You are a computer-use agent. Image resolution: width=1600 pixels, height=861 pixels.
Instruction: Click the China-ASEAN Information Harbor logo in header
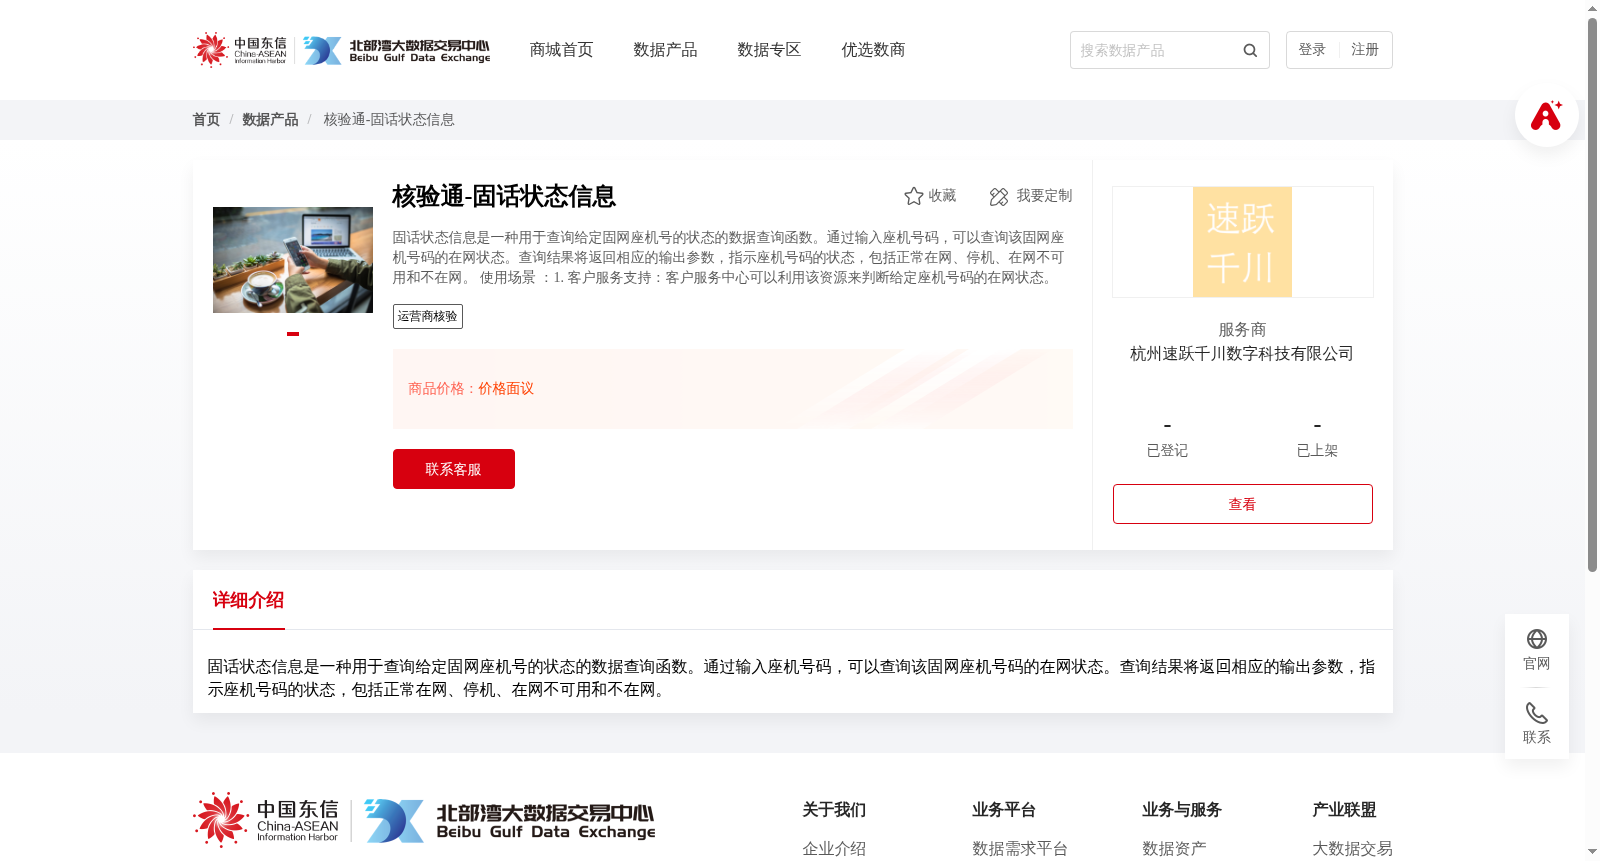coord(240,50)
